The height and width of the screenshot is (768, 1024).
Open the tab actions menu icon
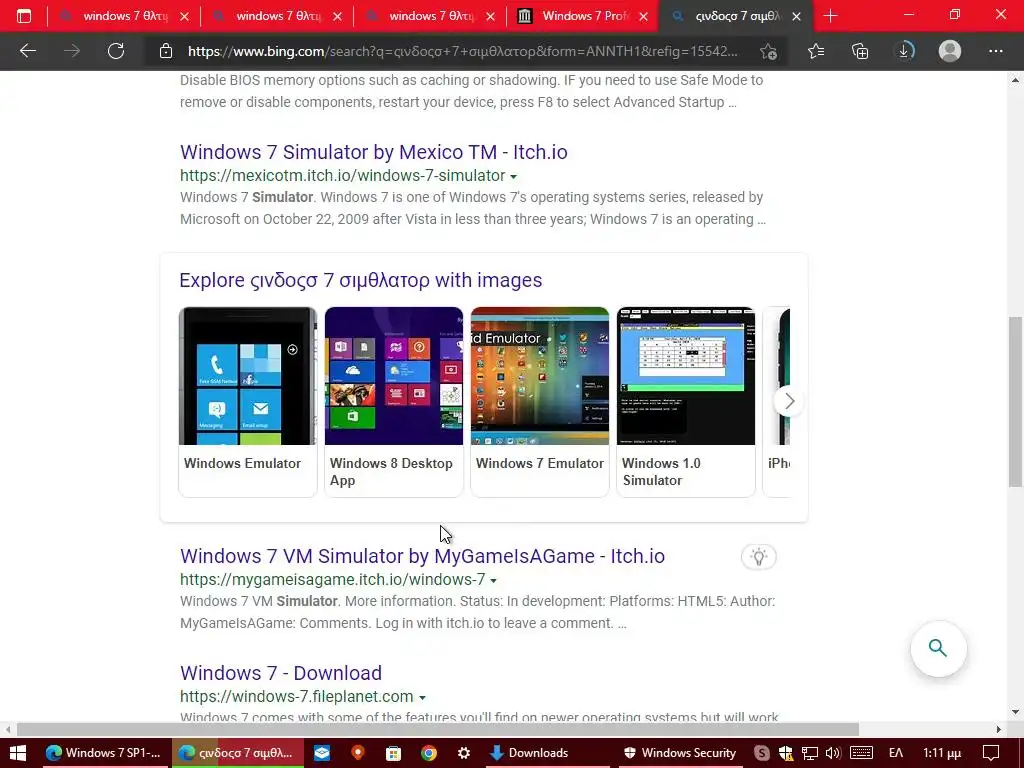24,16
